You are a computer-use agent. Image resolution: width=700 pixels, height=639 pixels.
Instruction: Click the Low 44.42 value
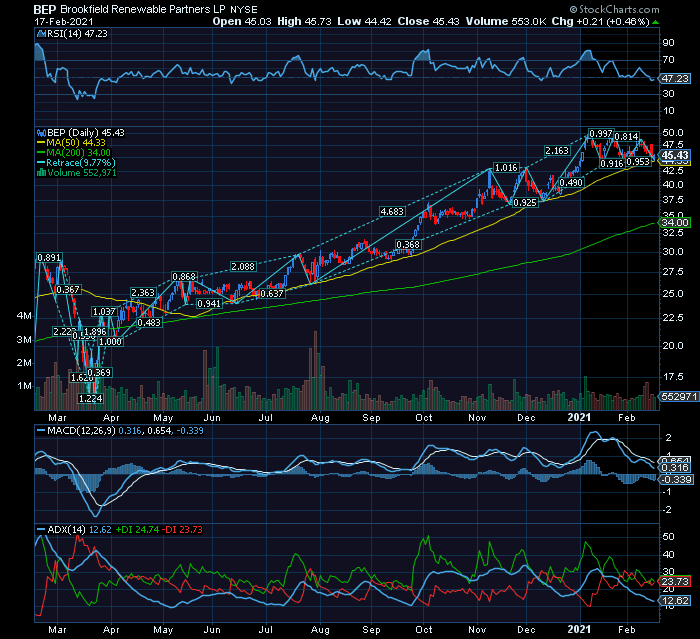[x=364, y=21]
